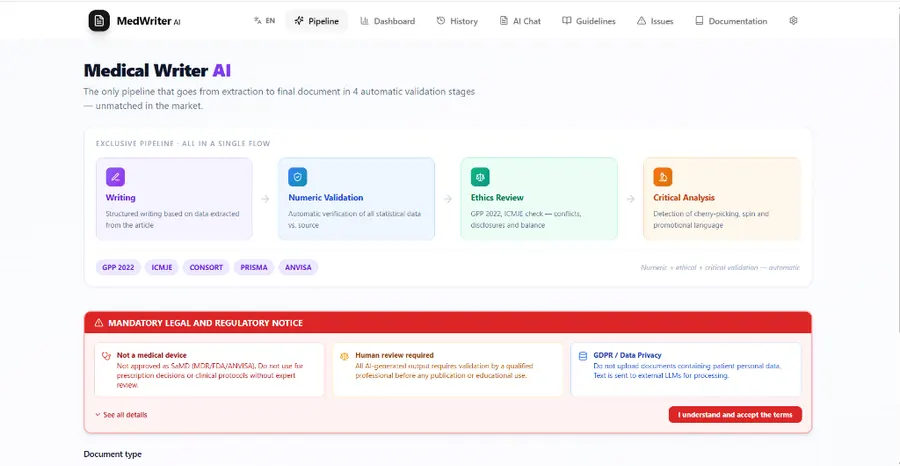This screenshot has width=900, height=466.
Task: Open the Documentation tab
Action: coord(731,21)
